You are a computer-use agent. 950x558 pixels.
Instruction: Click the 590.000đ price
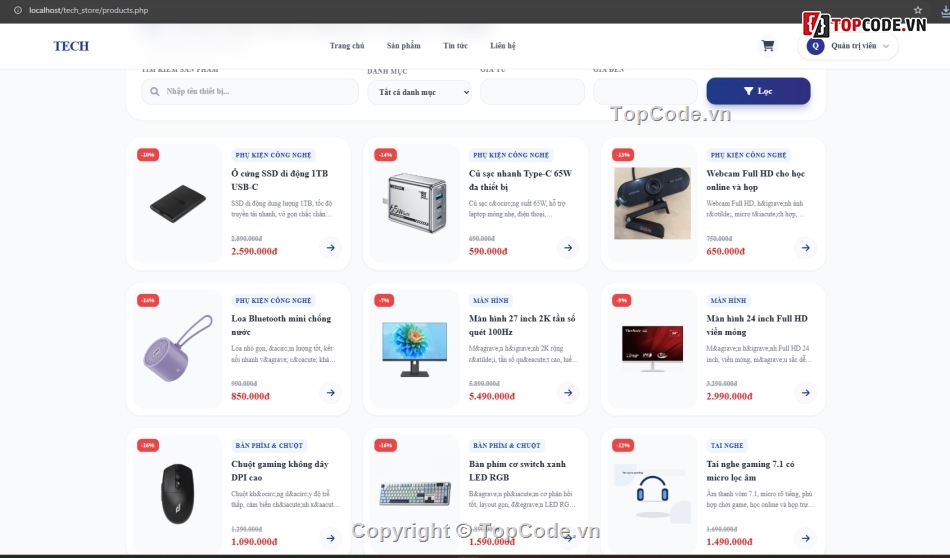[x=488, y=251]
